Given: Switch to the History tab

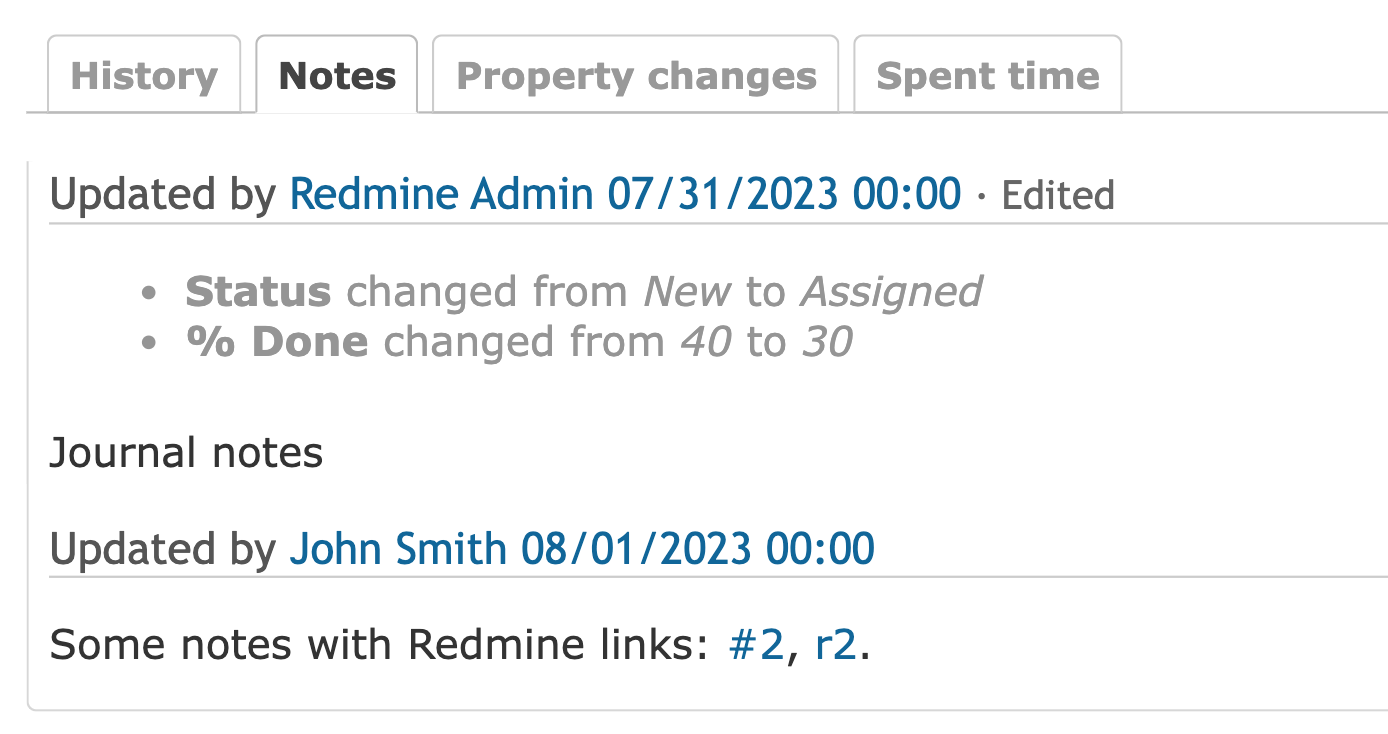Looking at the screenshot, I should pyautogui.click(x=144, y=75).
